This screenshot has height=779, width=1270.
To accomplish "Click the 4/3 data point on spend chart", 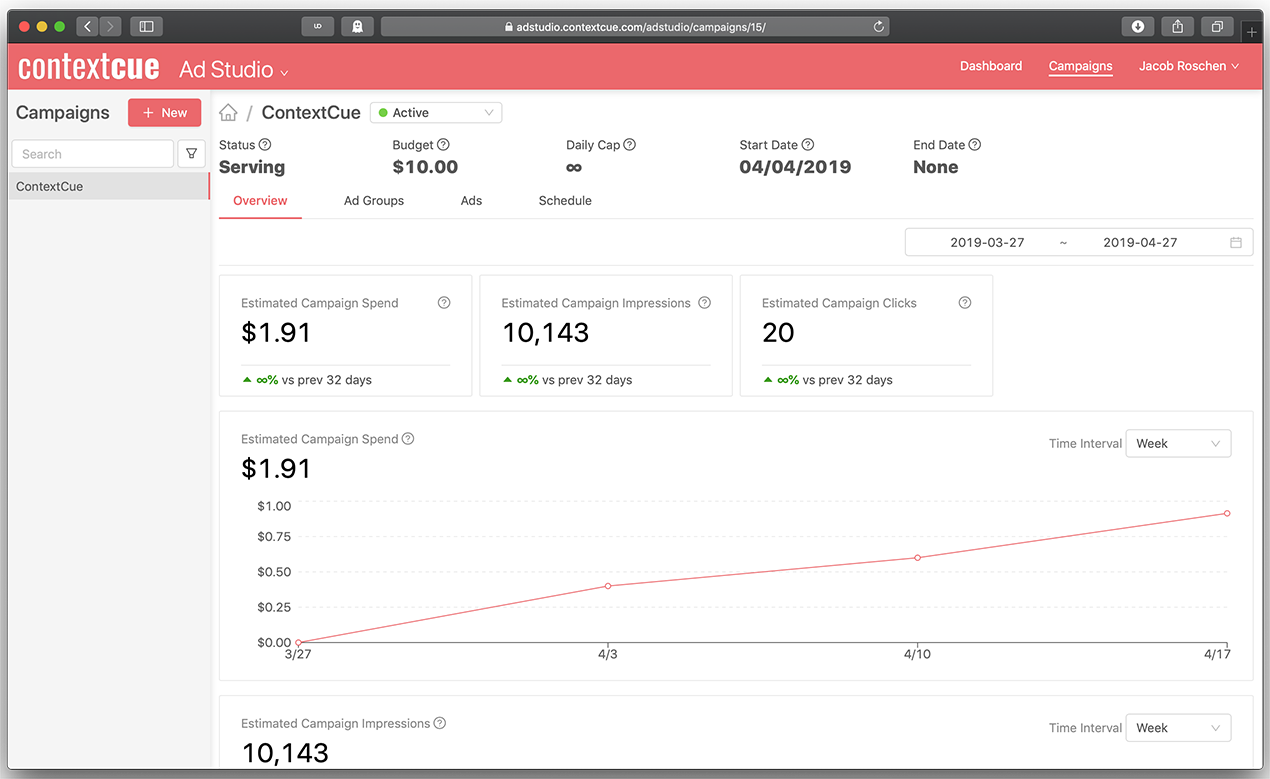I will pos(608,586).
